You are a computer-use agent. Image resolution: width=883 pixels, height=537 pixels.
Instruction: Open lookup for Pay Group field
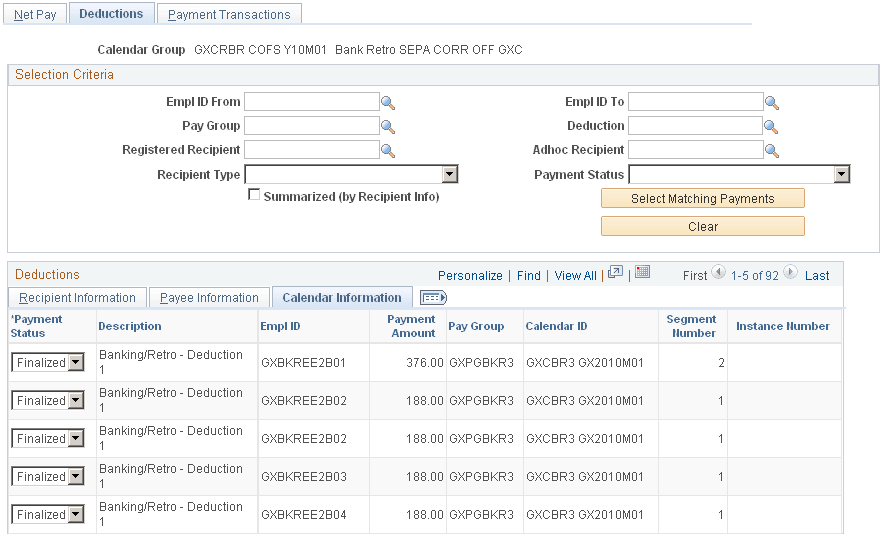coord(388,127)
